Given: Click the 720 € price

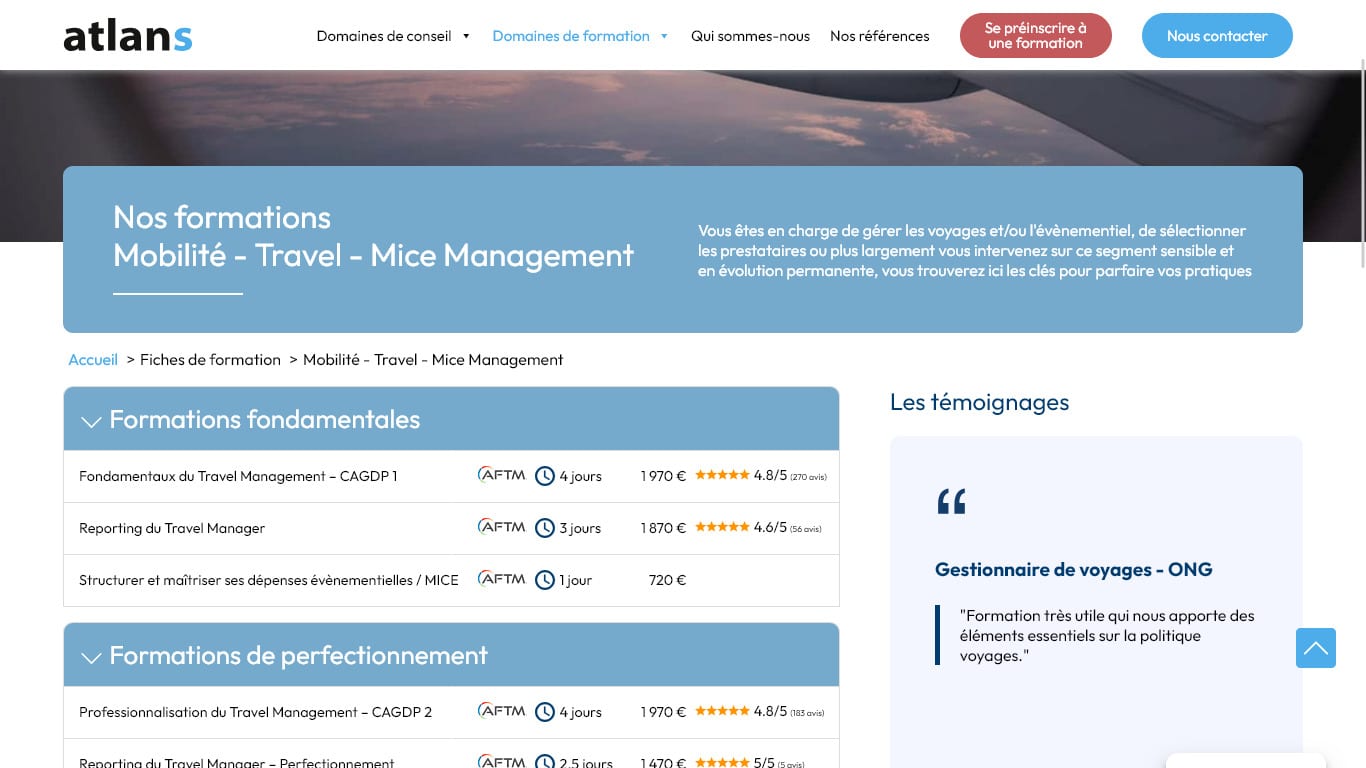Looking at the screenshot, I should point(667,580).
